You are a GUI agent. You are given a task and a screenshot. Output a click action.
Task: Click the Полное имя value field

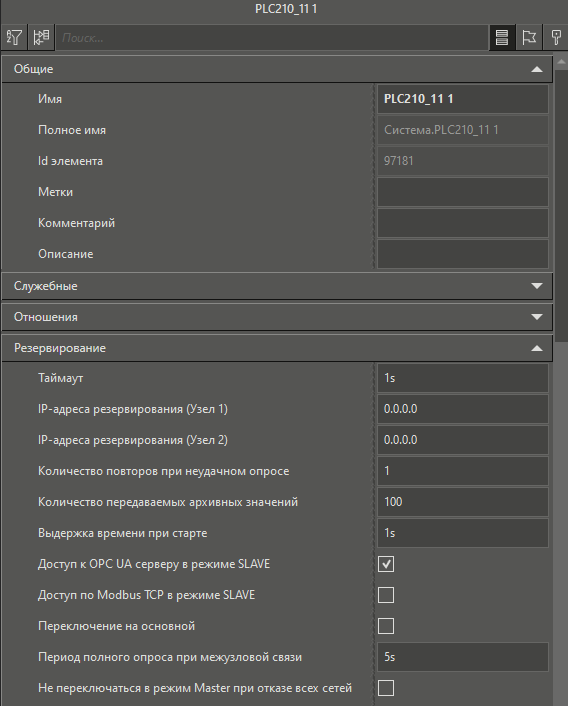tap(463, 130)
